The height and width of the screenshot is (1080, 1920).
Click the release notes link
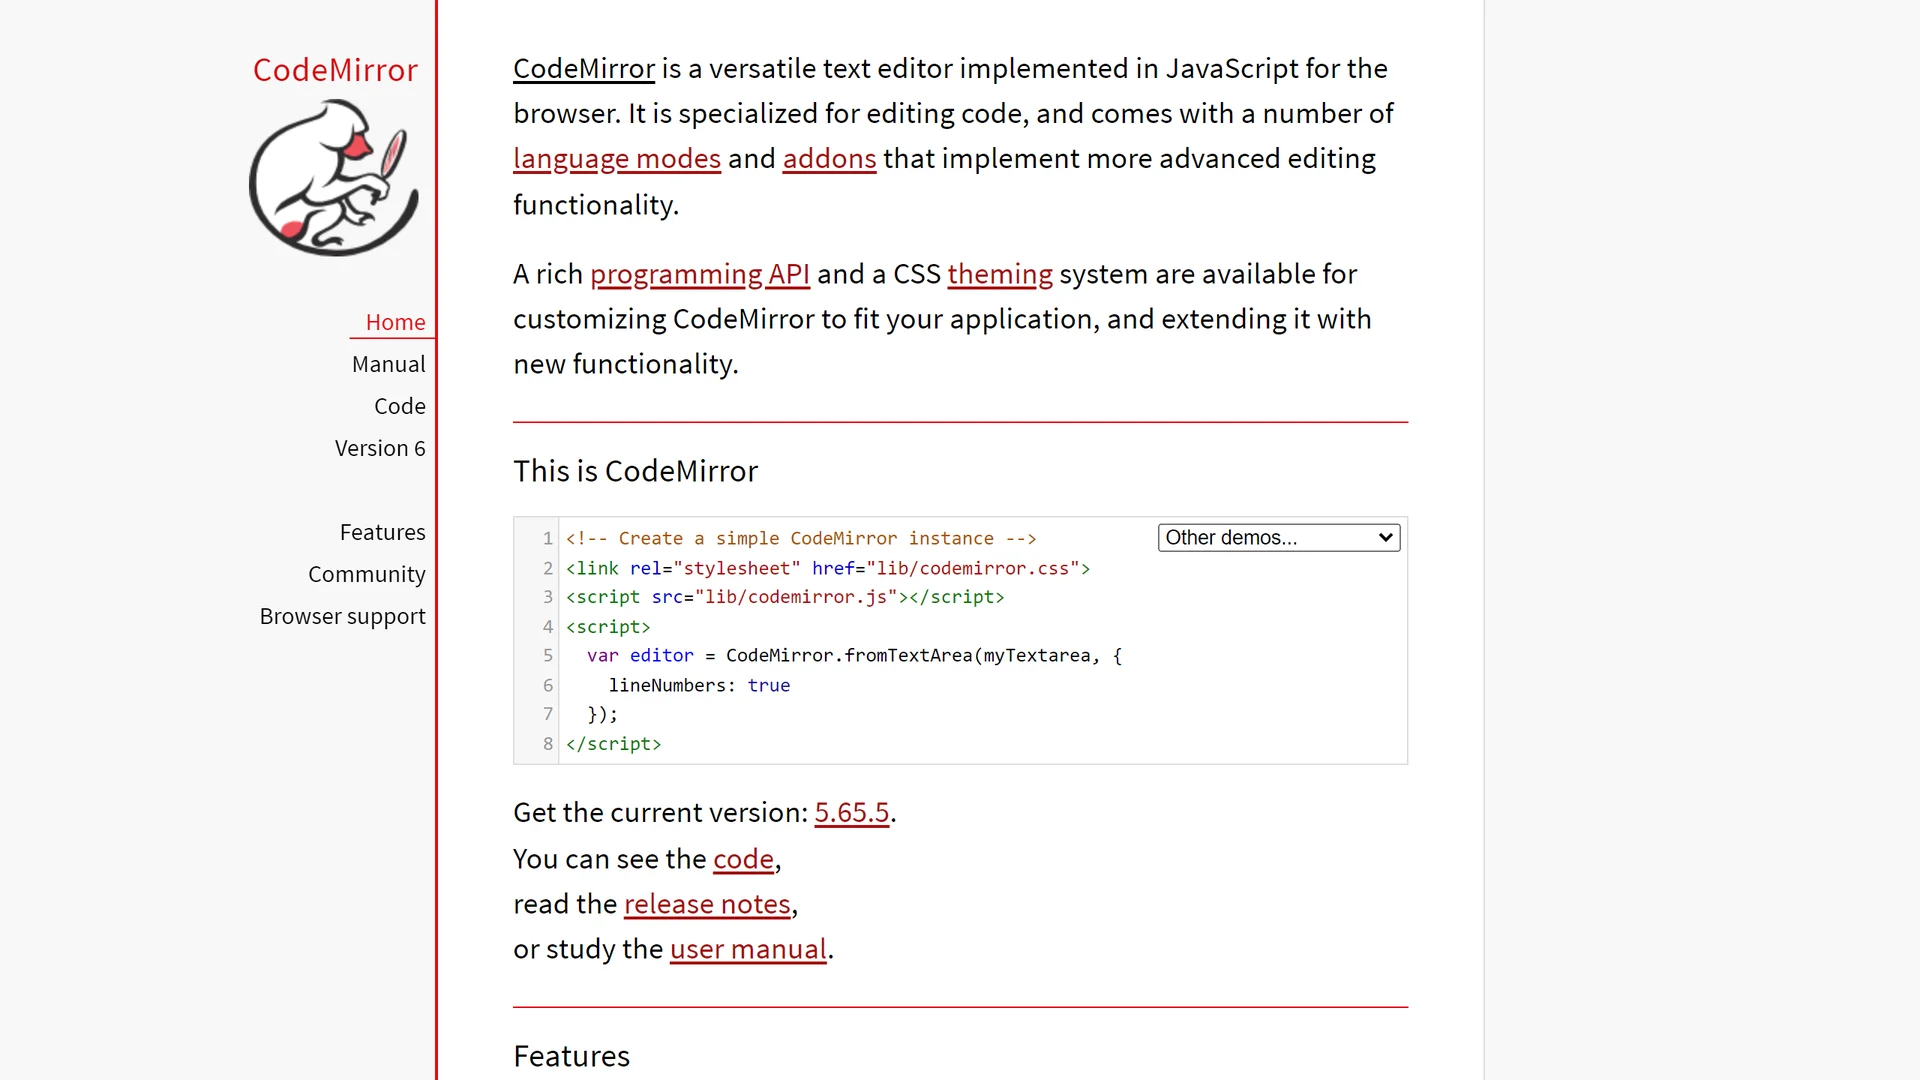707,903
